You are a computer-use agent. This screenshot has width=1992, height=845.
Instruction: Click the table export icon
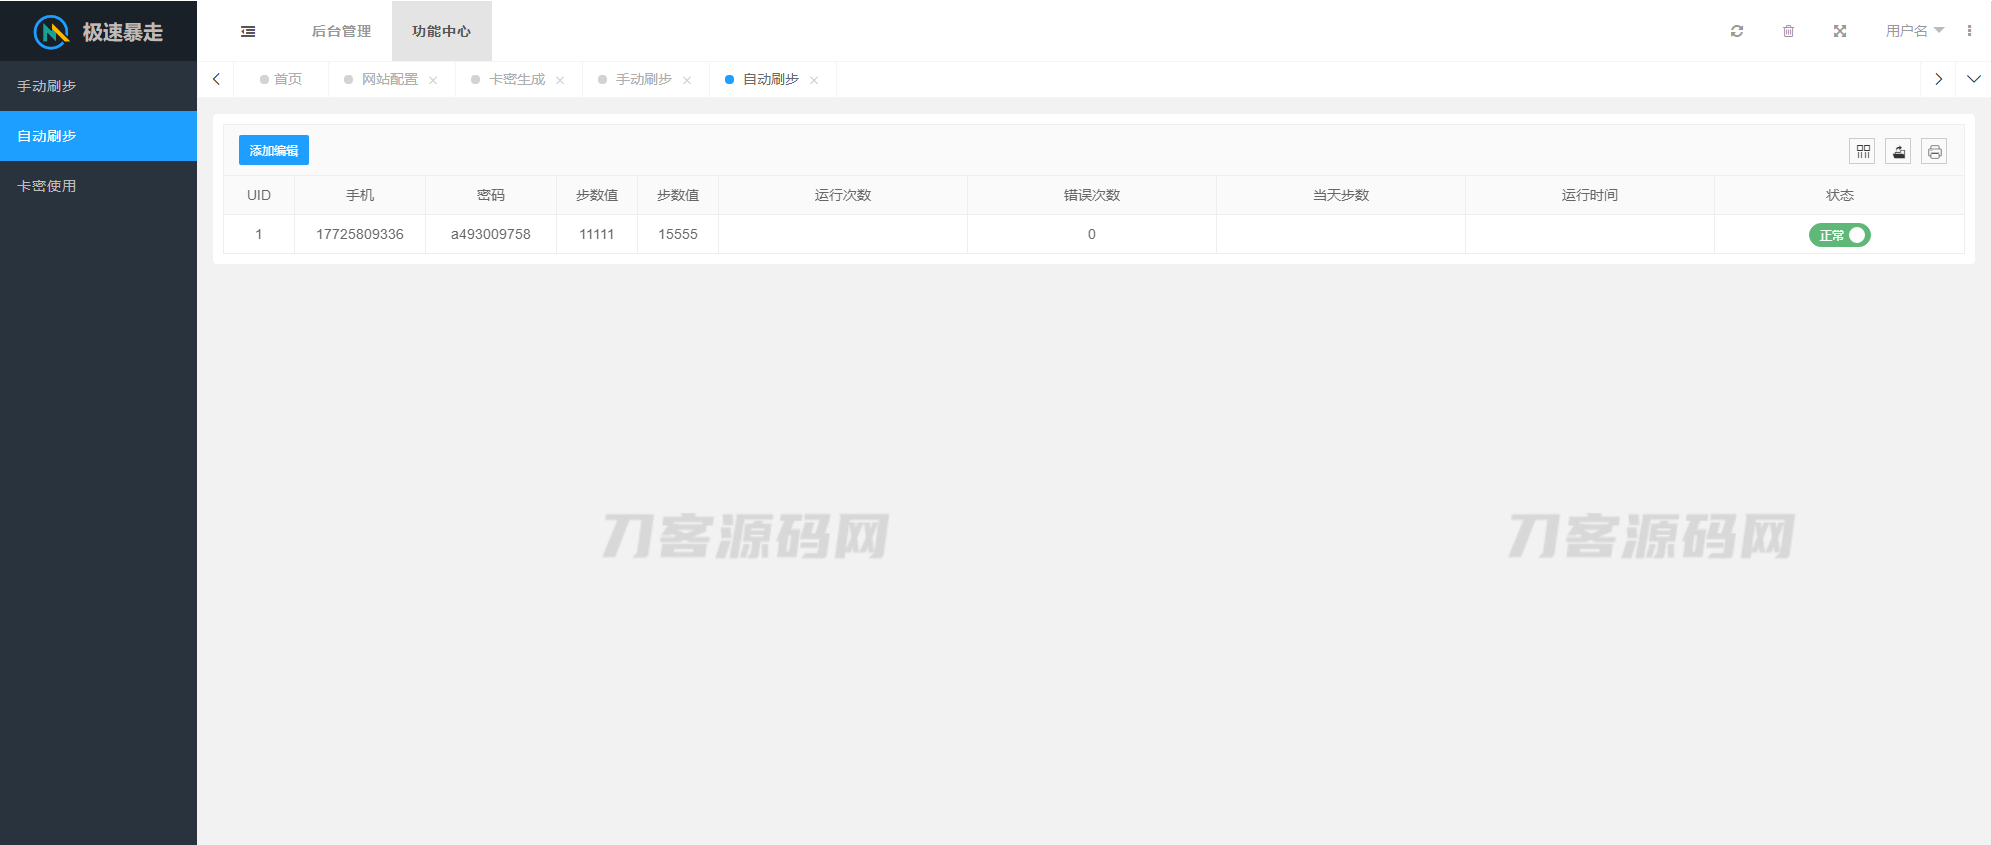1898,152
